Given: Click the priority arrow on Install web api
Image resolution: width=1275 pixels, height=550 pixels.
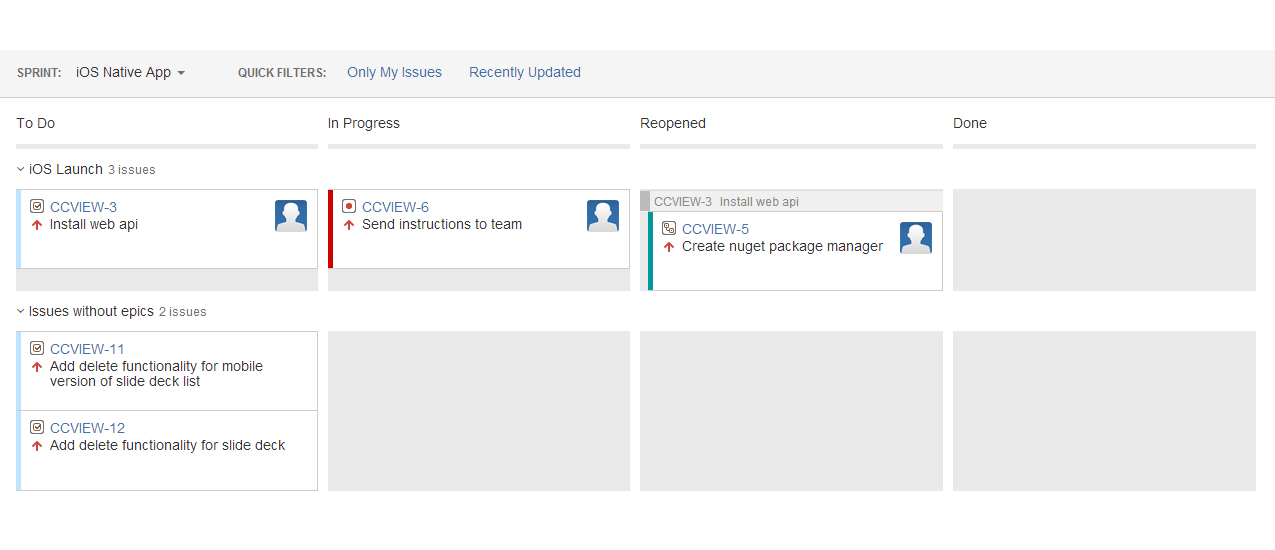Looking at the screenshot, I should [x=37, y=225].
